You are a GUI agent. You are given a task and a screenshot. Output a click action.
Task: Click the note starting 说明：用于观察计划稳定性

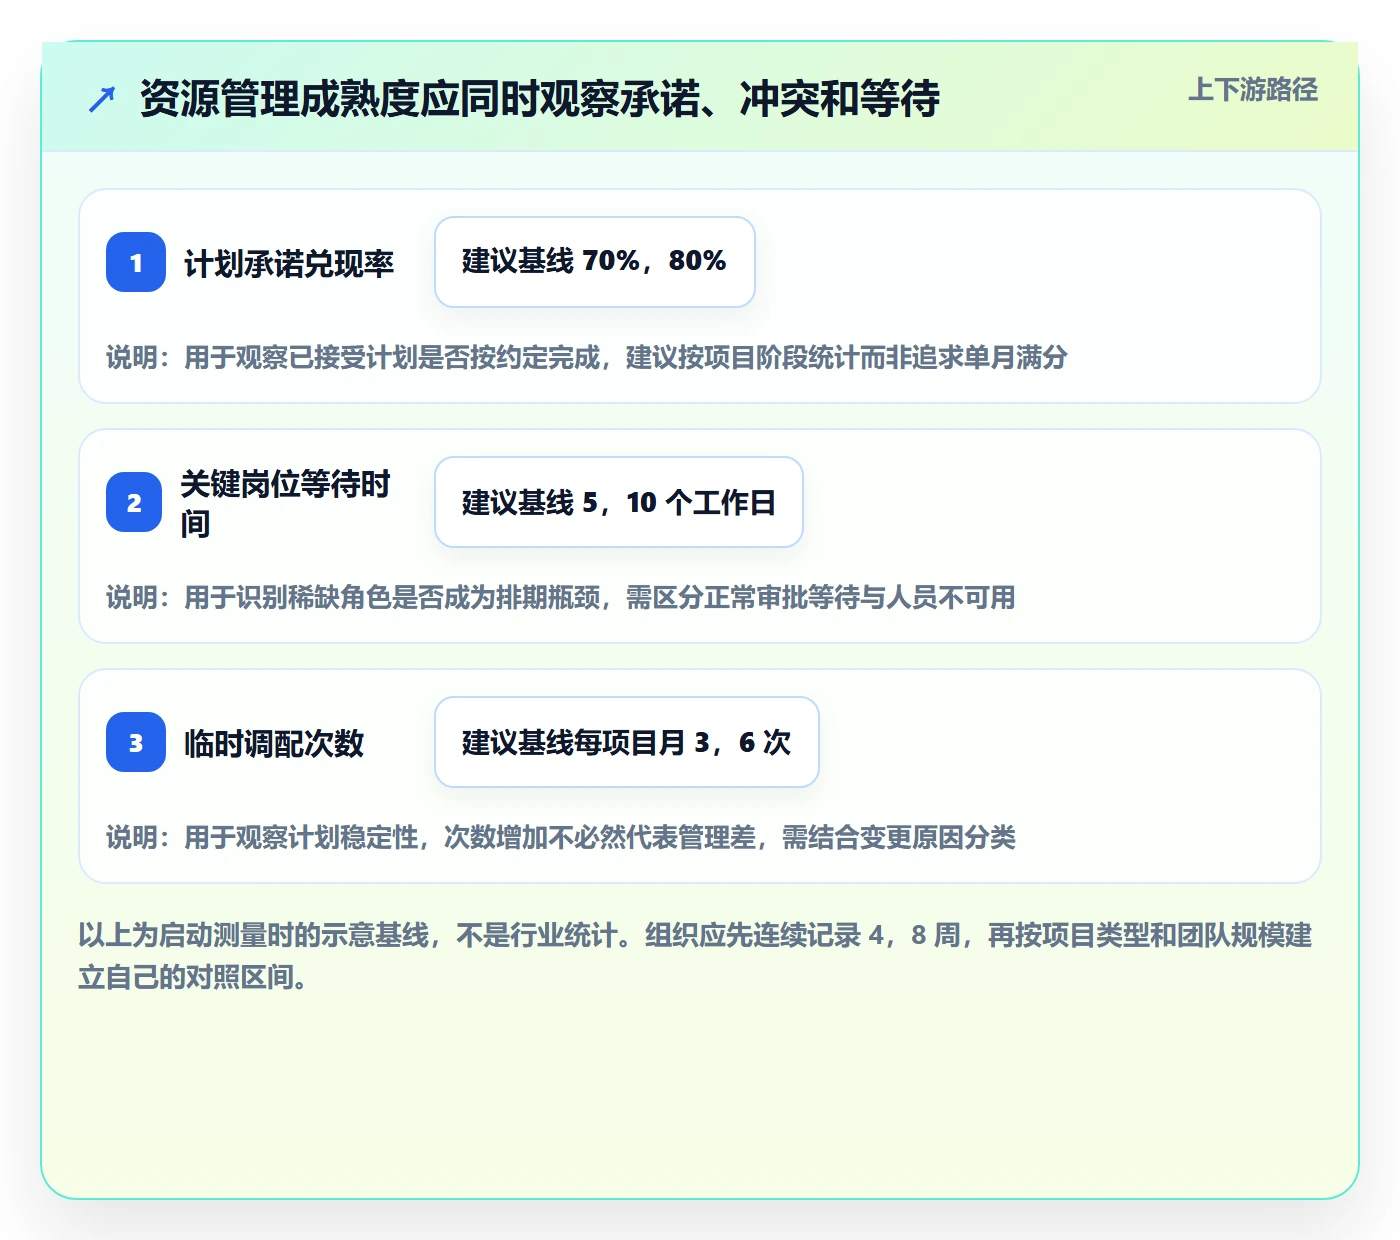[x=561, y=837]
